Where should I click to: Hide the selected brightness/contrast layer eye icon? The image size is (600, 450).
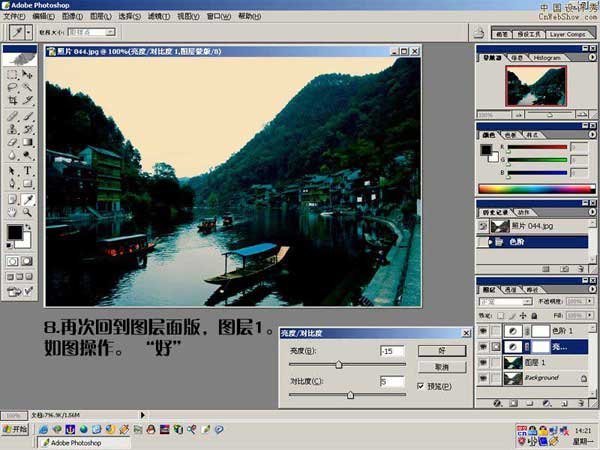coord(483,347)
